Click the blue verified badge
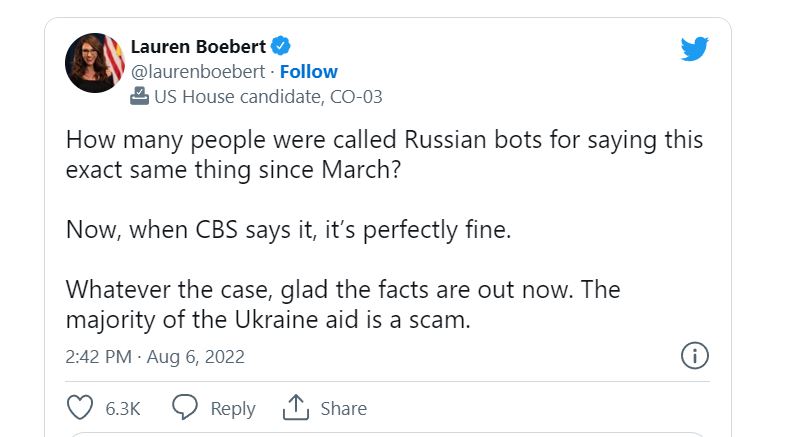This screenshot has height=437, width=790. (x=282, y=45)
